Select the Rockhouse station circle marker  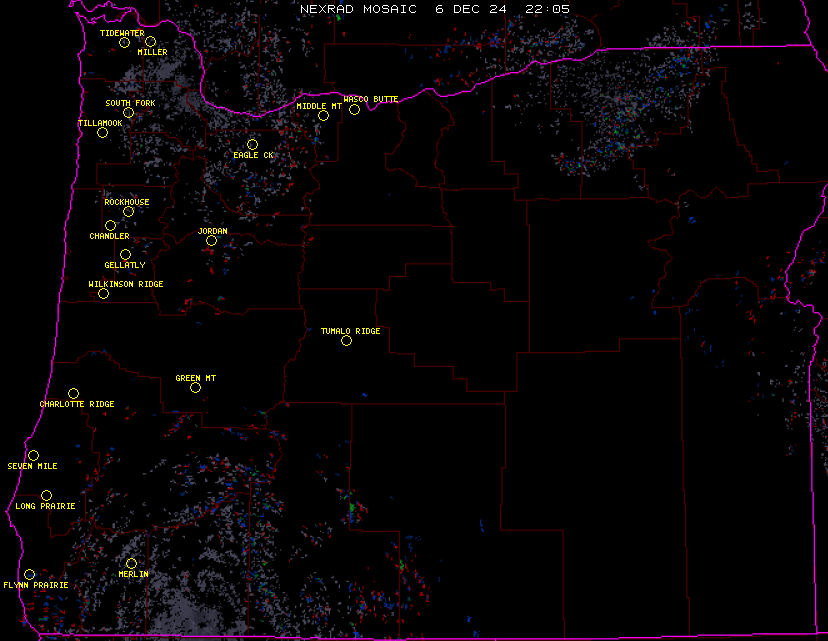pyautogui.click(x=128, y=211)
